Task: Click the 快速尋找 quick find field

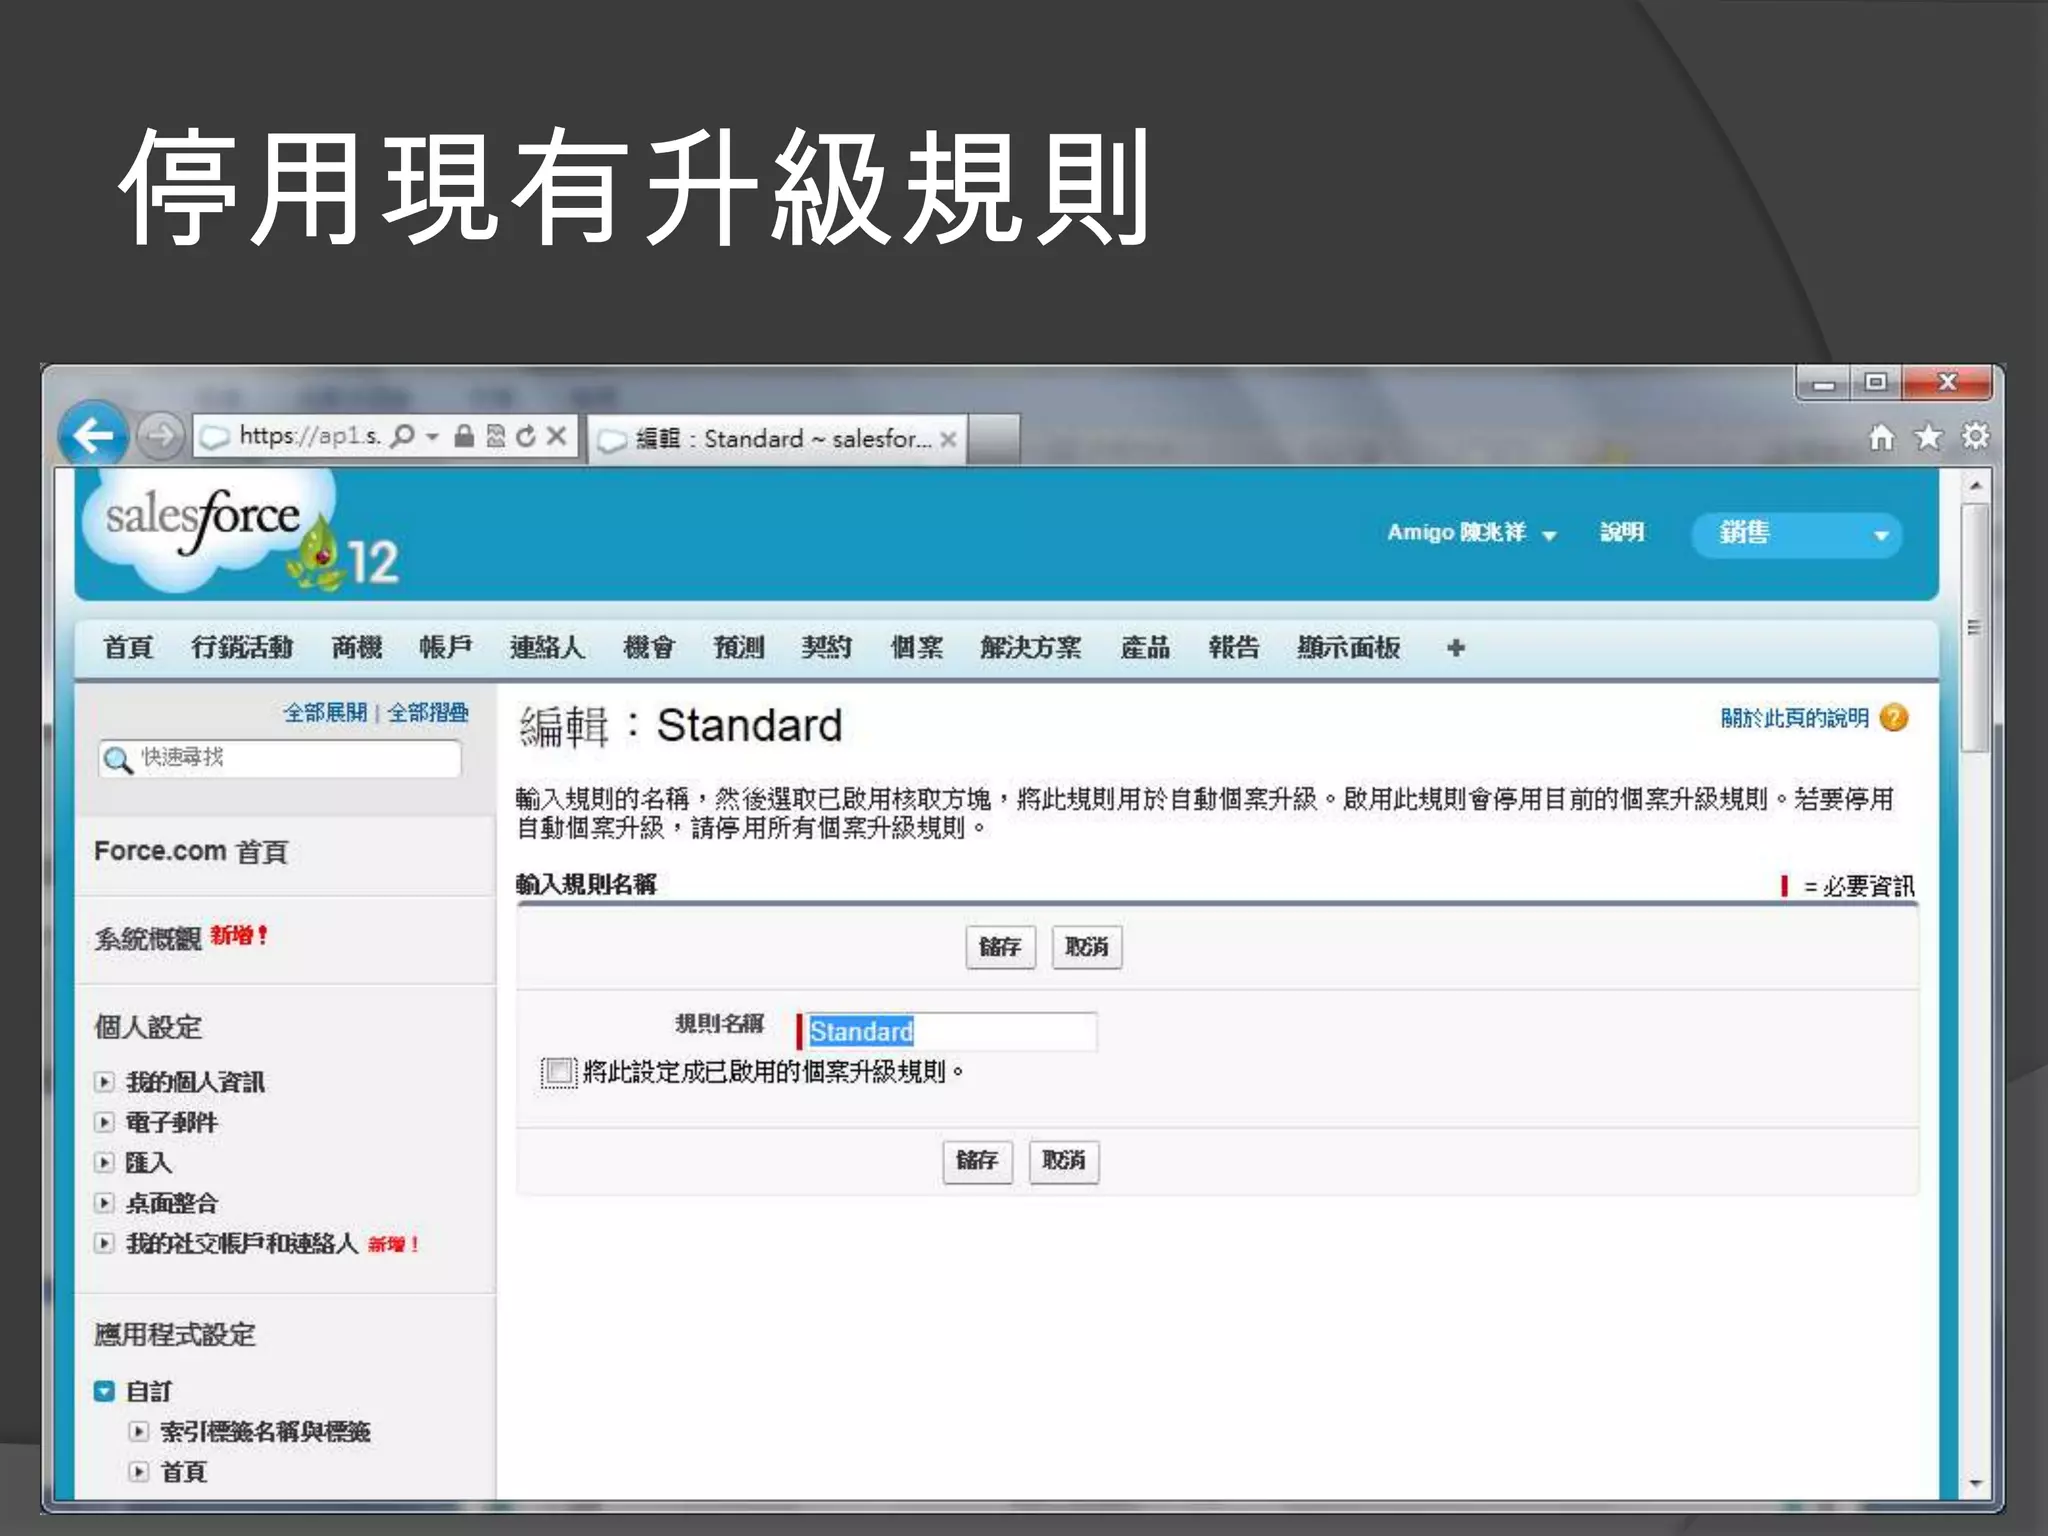Action: coord(280,759)
